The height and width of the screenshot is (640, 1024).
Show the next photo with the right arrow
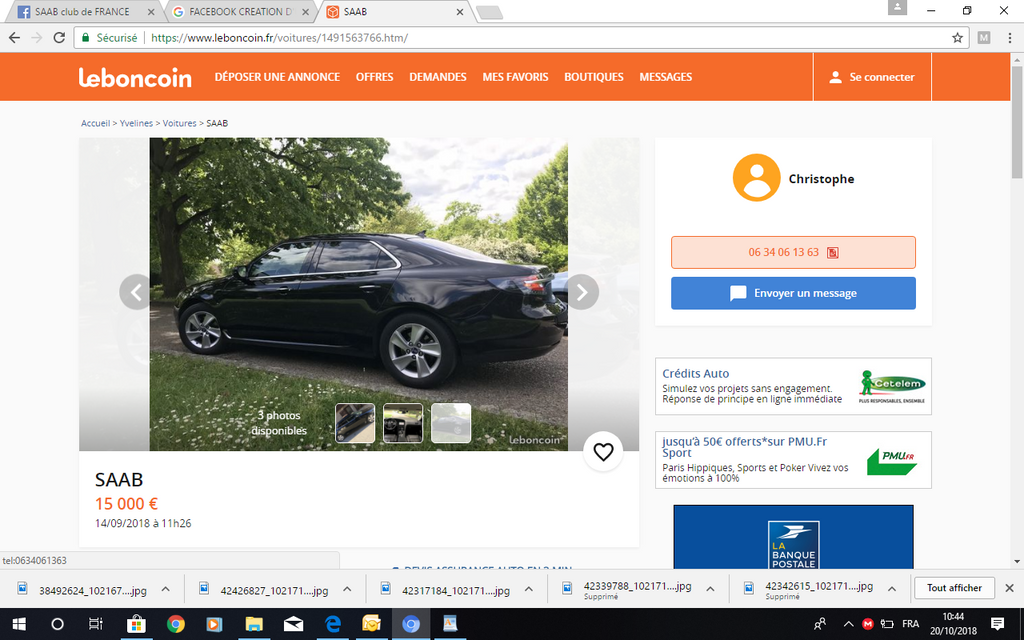(581, 292)
